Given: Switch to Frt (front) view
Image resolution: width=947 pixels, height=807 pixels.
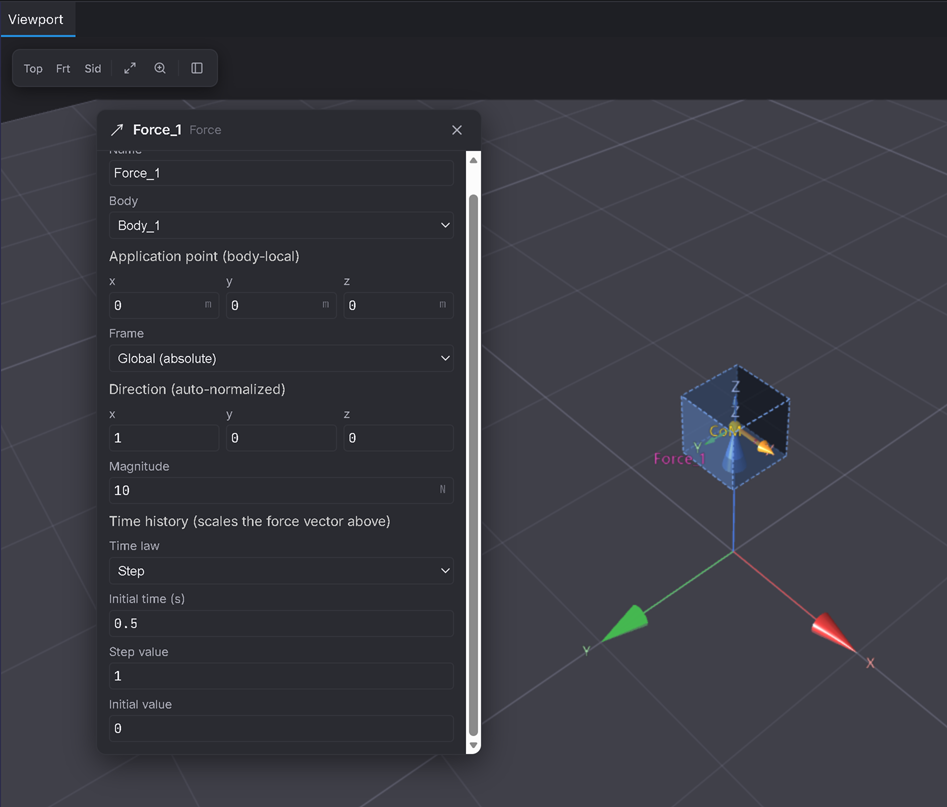Looking at the screenshot, I should tap(63, 68).
